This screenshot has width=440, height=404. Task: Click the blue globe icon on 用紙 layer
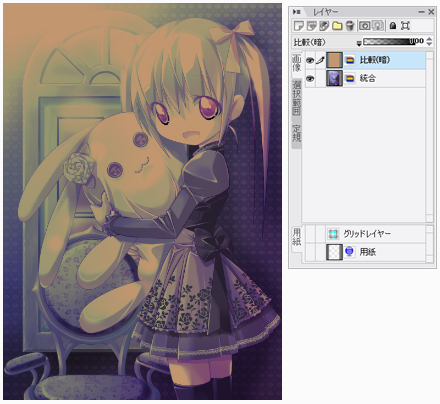point(349,252)
